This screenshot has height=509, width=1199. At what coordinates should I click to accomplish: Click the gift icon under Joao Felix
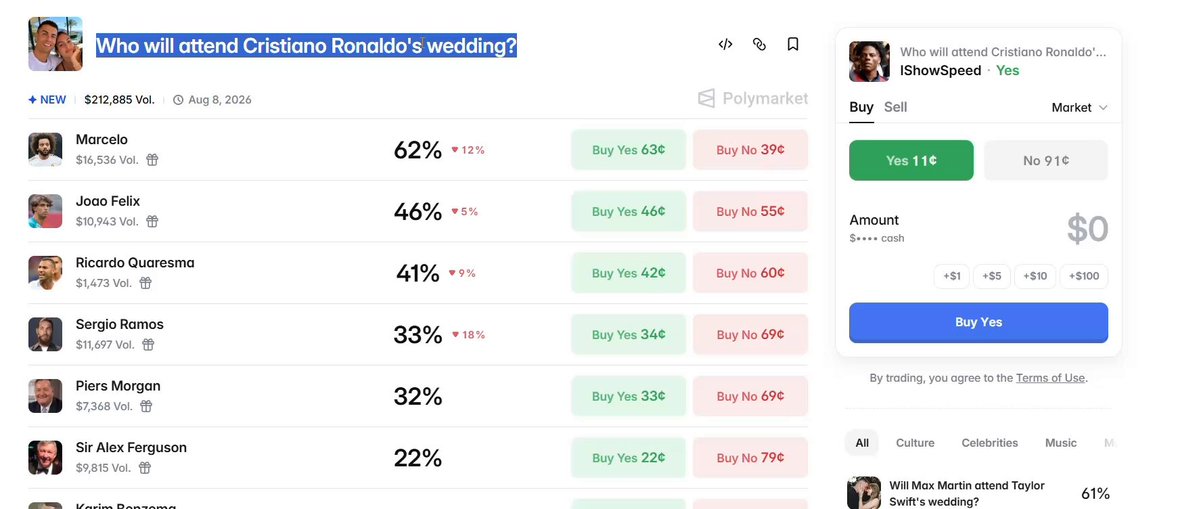[x=152, y=221]
